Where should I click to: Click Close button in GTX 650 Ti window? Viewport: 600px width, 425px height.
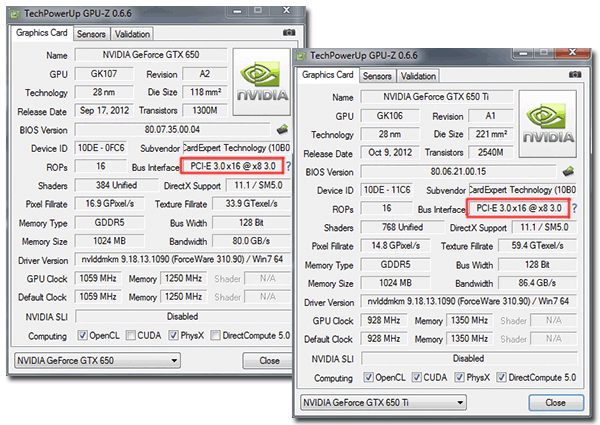556,402
